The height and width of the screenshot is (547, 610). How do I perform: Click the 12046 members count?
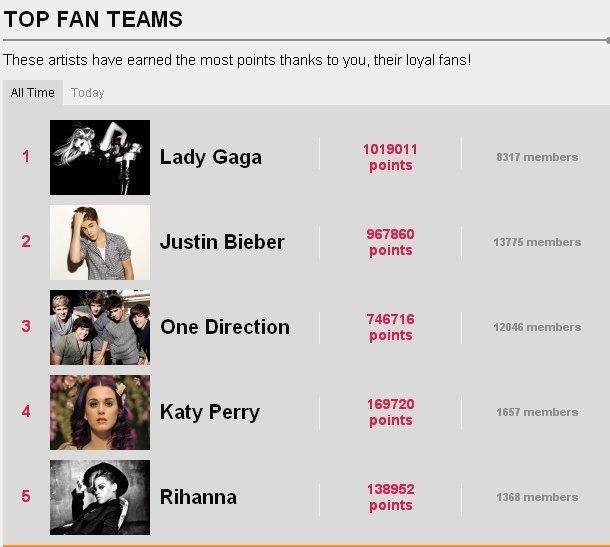(x=537, y=327)
